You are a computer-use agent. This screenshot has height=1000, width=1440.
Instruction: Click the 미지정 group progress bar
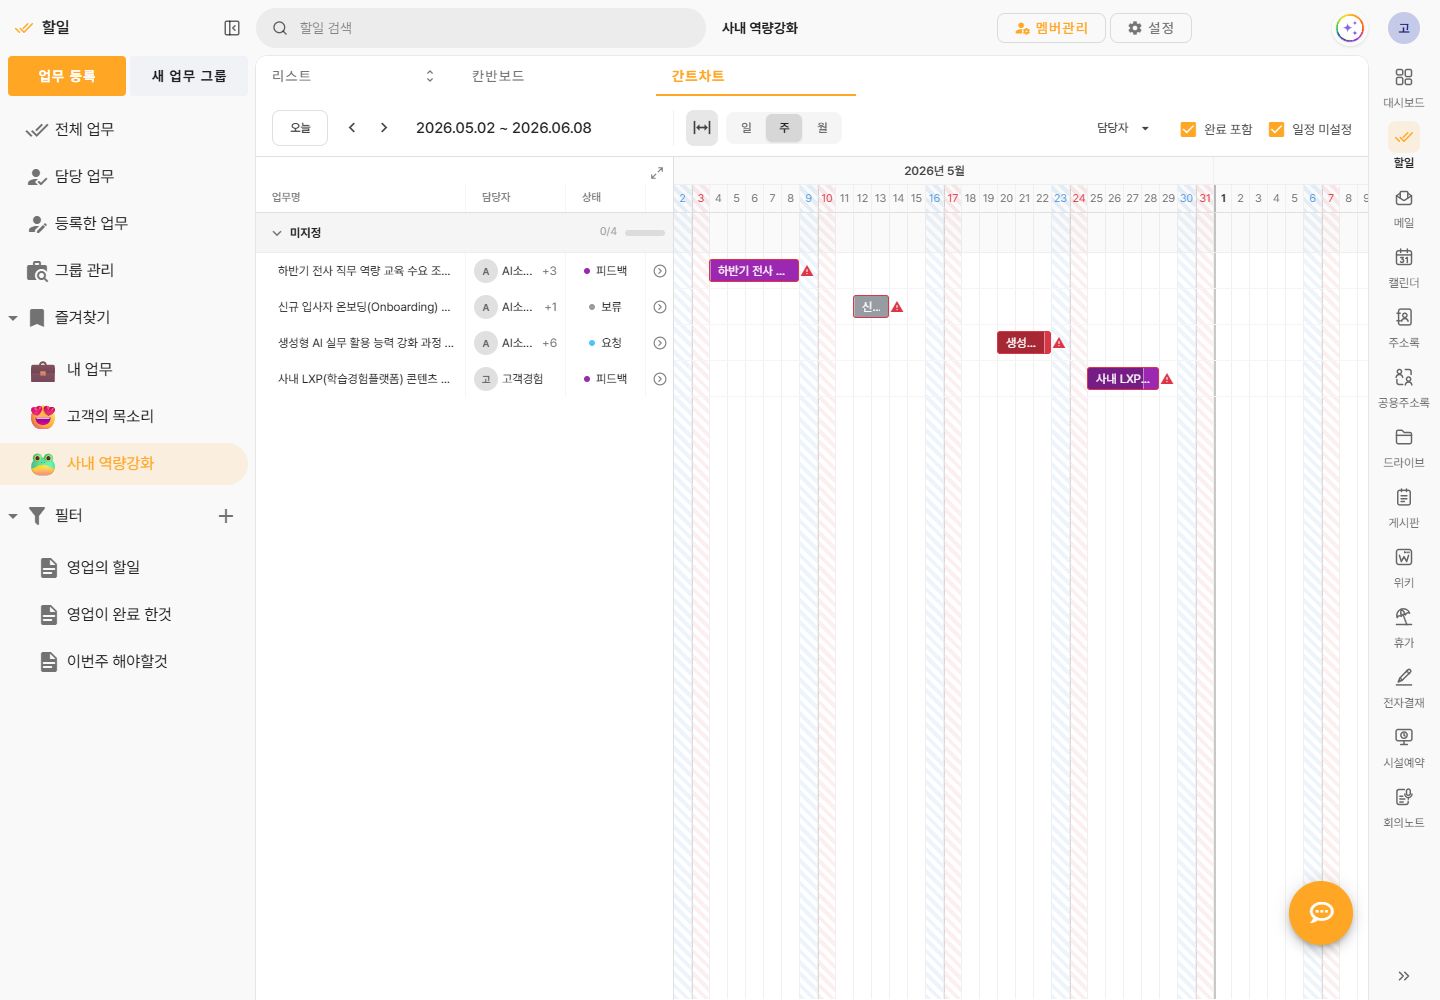pyautogui.click(x=645, y=233)
